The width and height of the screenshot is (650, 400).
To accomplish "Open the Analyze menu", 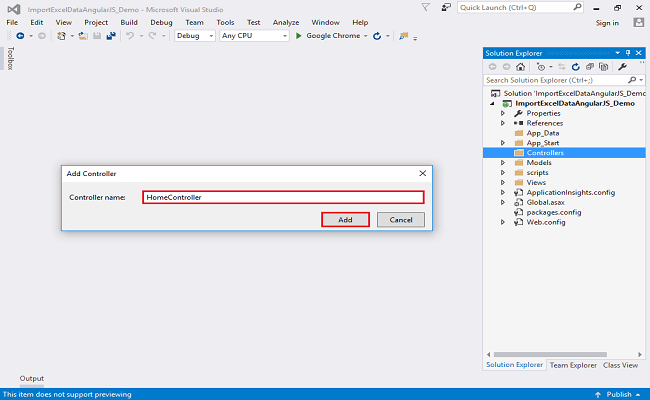I will [x=286, y=22].
